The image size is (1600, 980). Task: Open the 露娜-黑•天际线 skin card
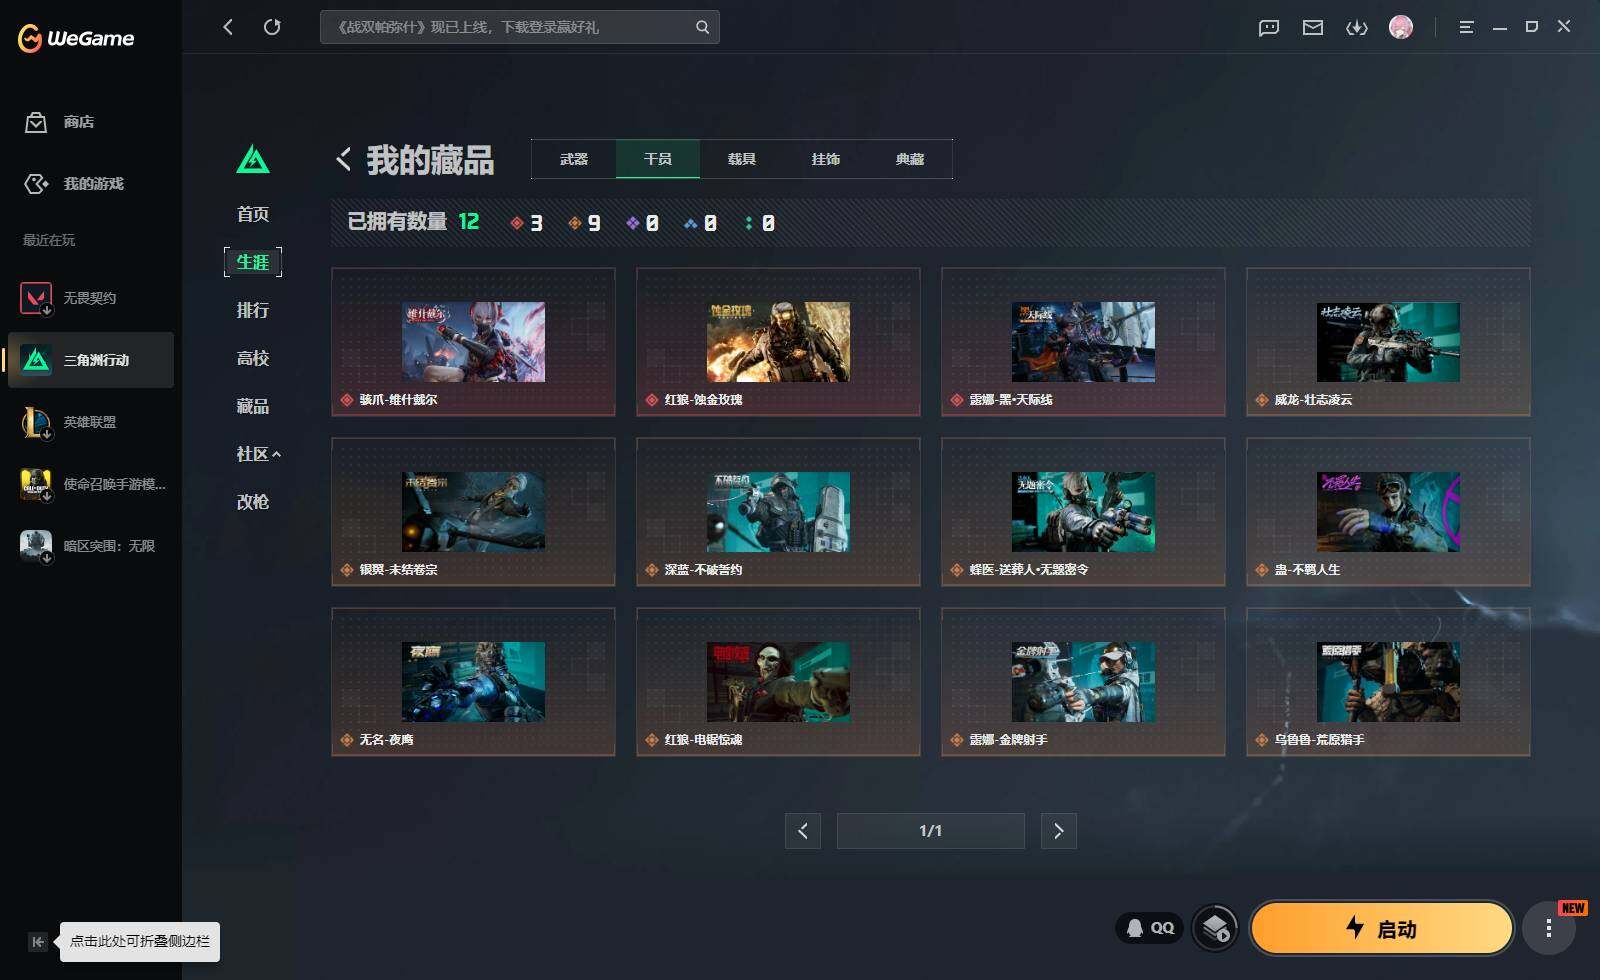click(x=1083, y=342)
